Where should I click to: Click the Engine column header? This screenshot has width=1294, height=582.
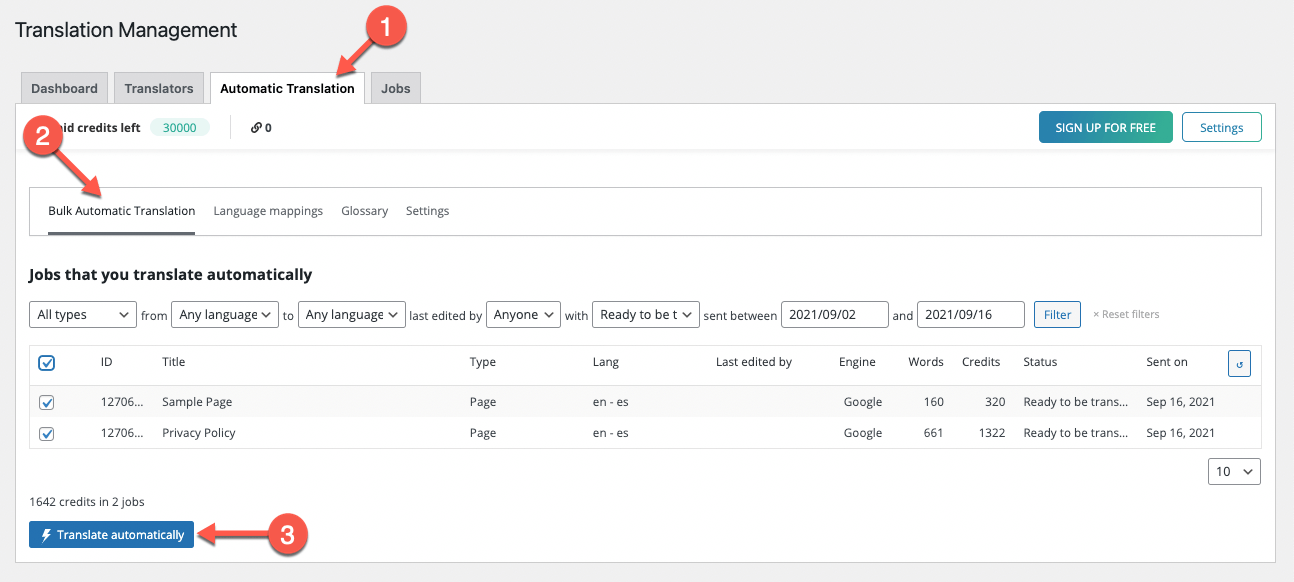tap(857, 362)
